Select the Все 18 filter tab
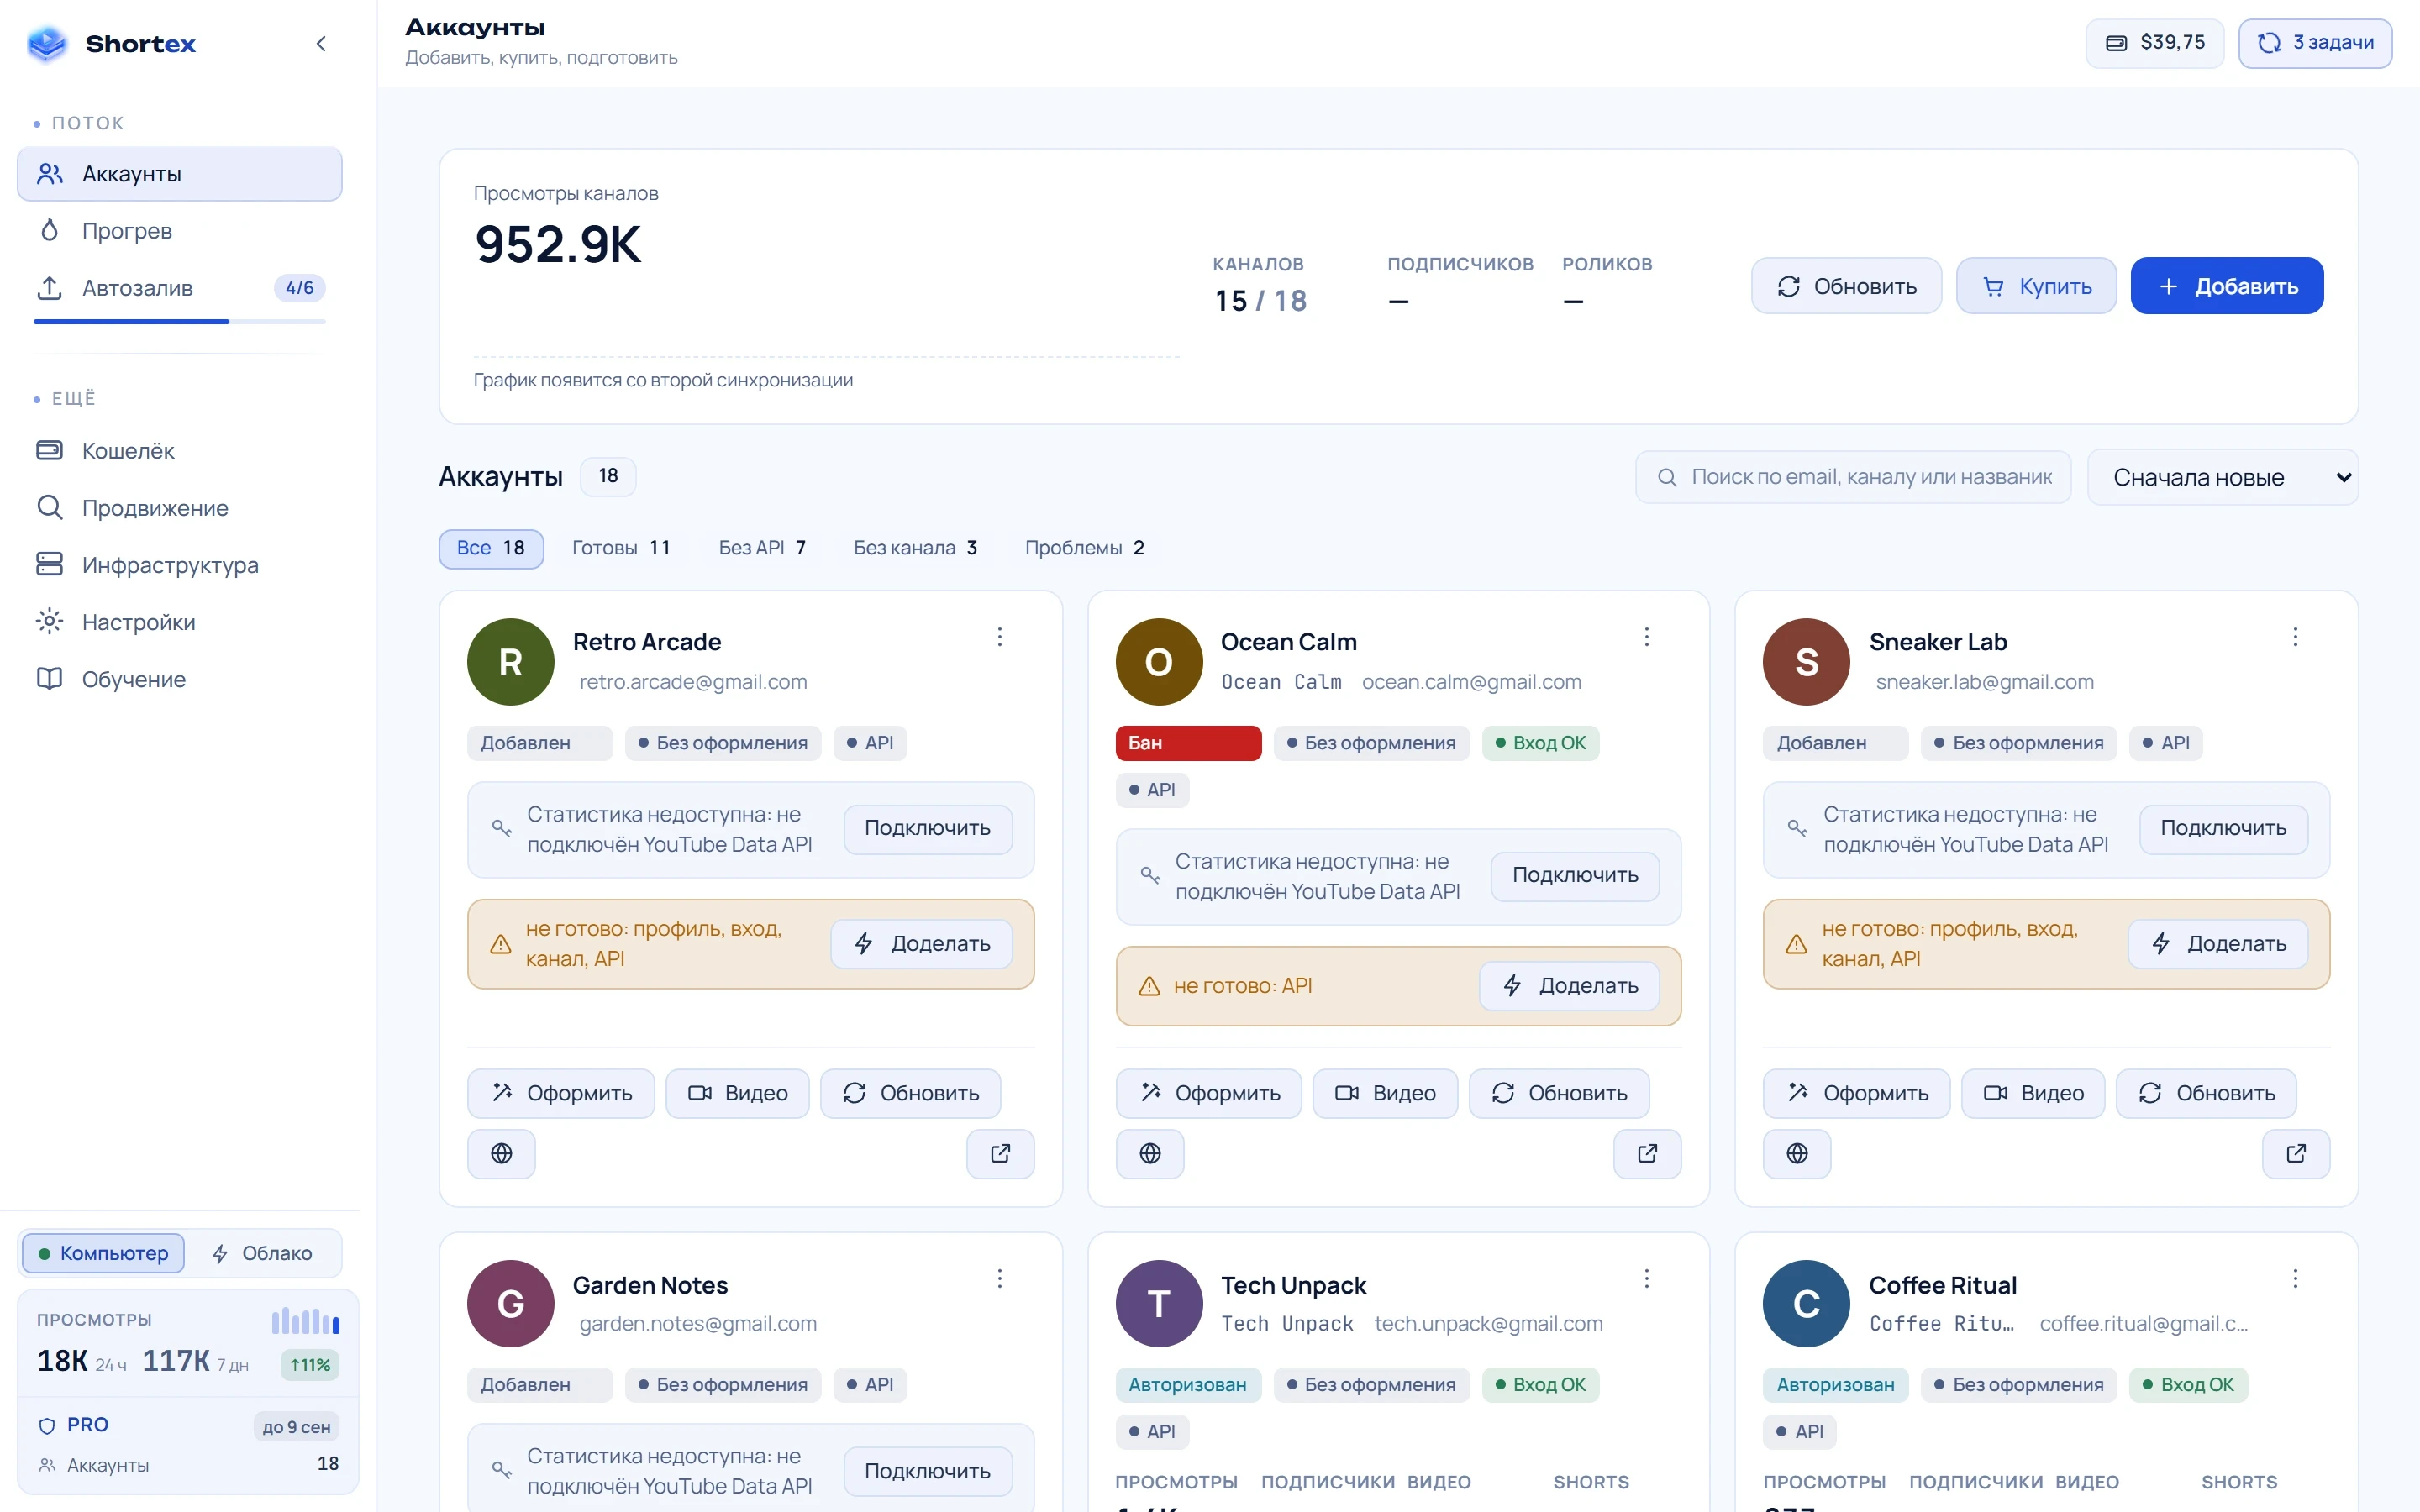Screen dimensions: 2420x1512 click(491, 548)
